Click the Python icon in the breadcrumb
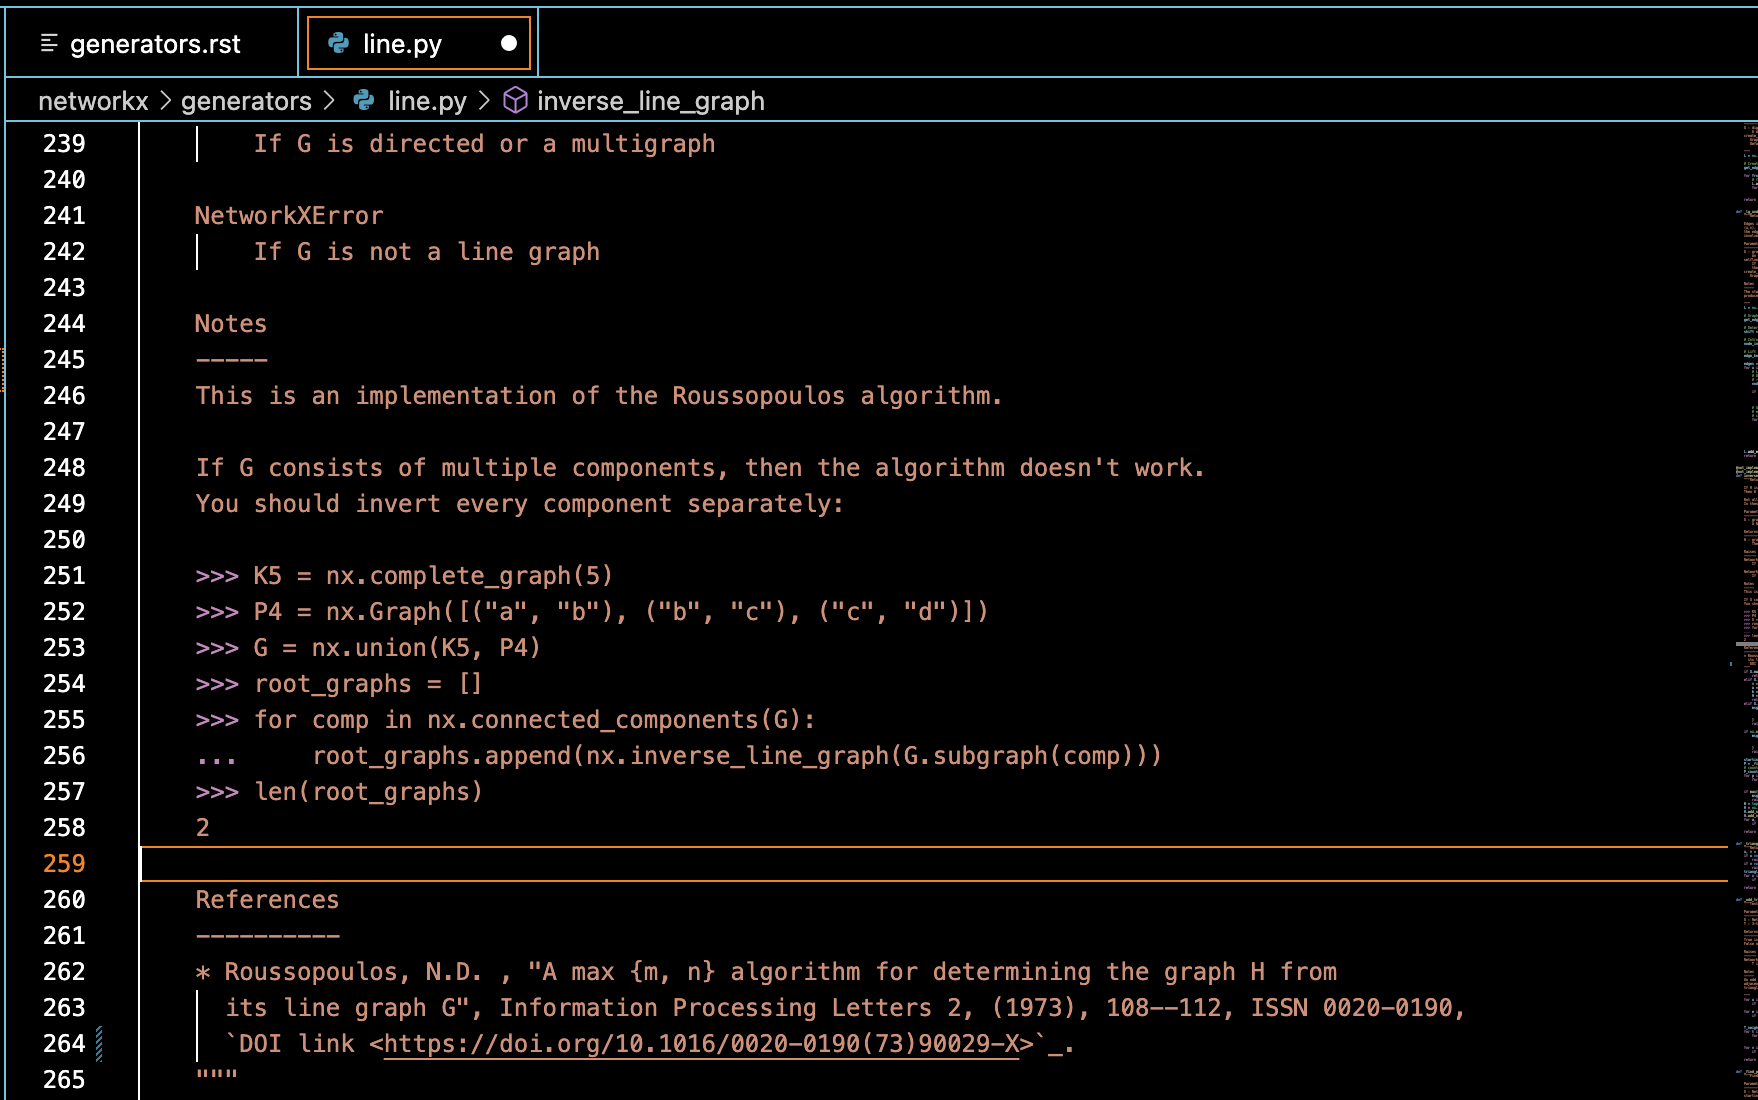The image size is (1758, 1100). [364, 101]
